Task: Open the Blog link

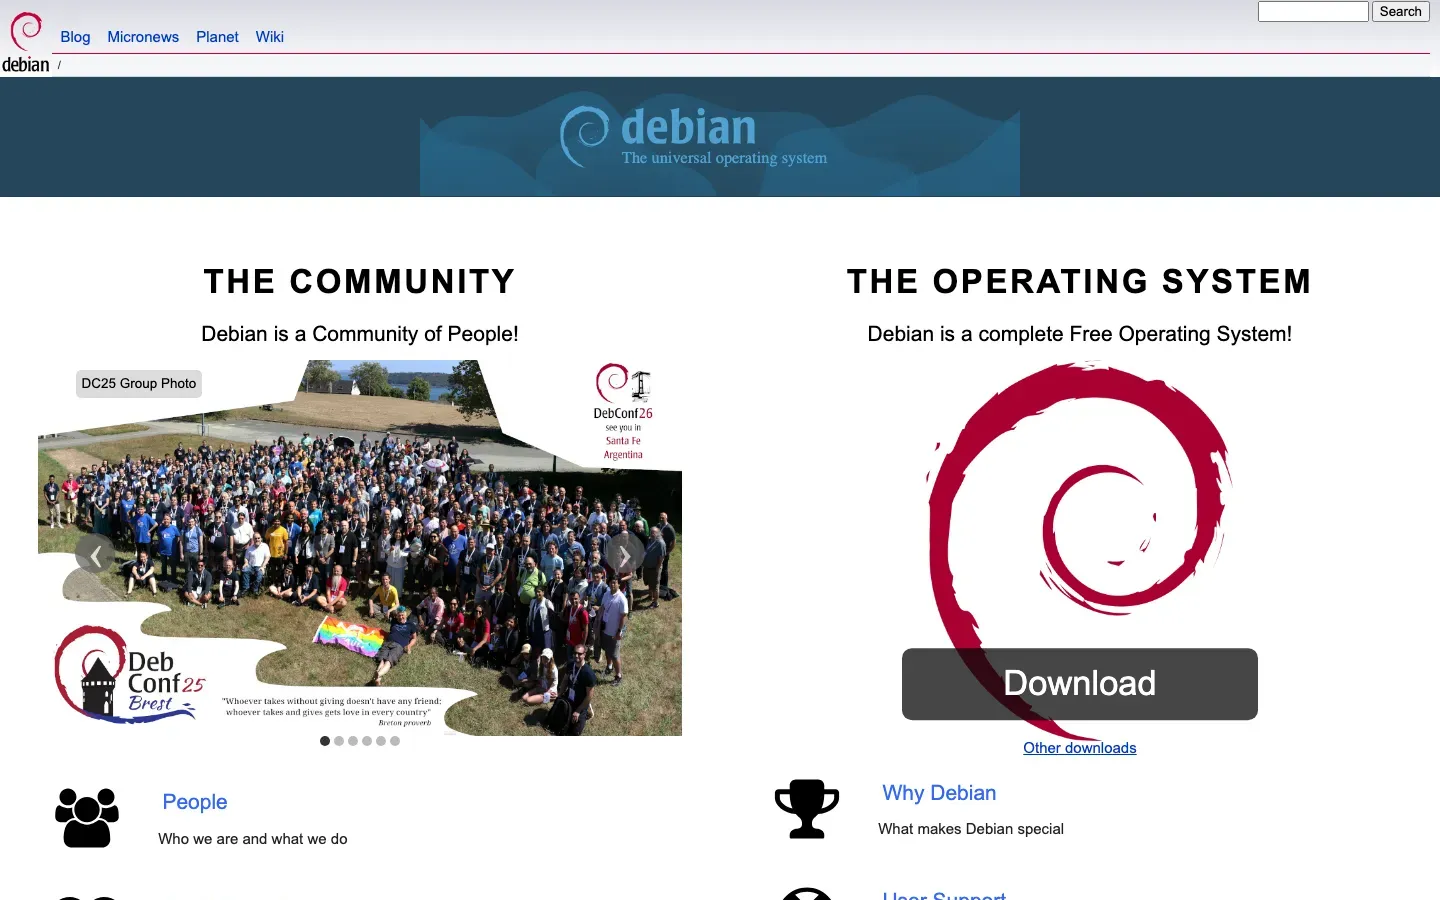Action: click(x=75, y=37)
